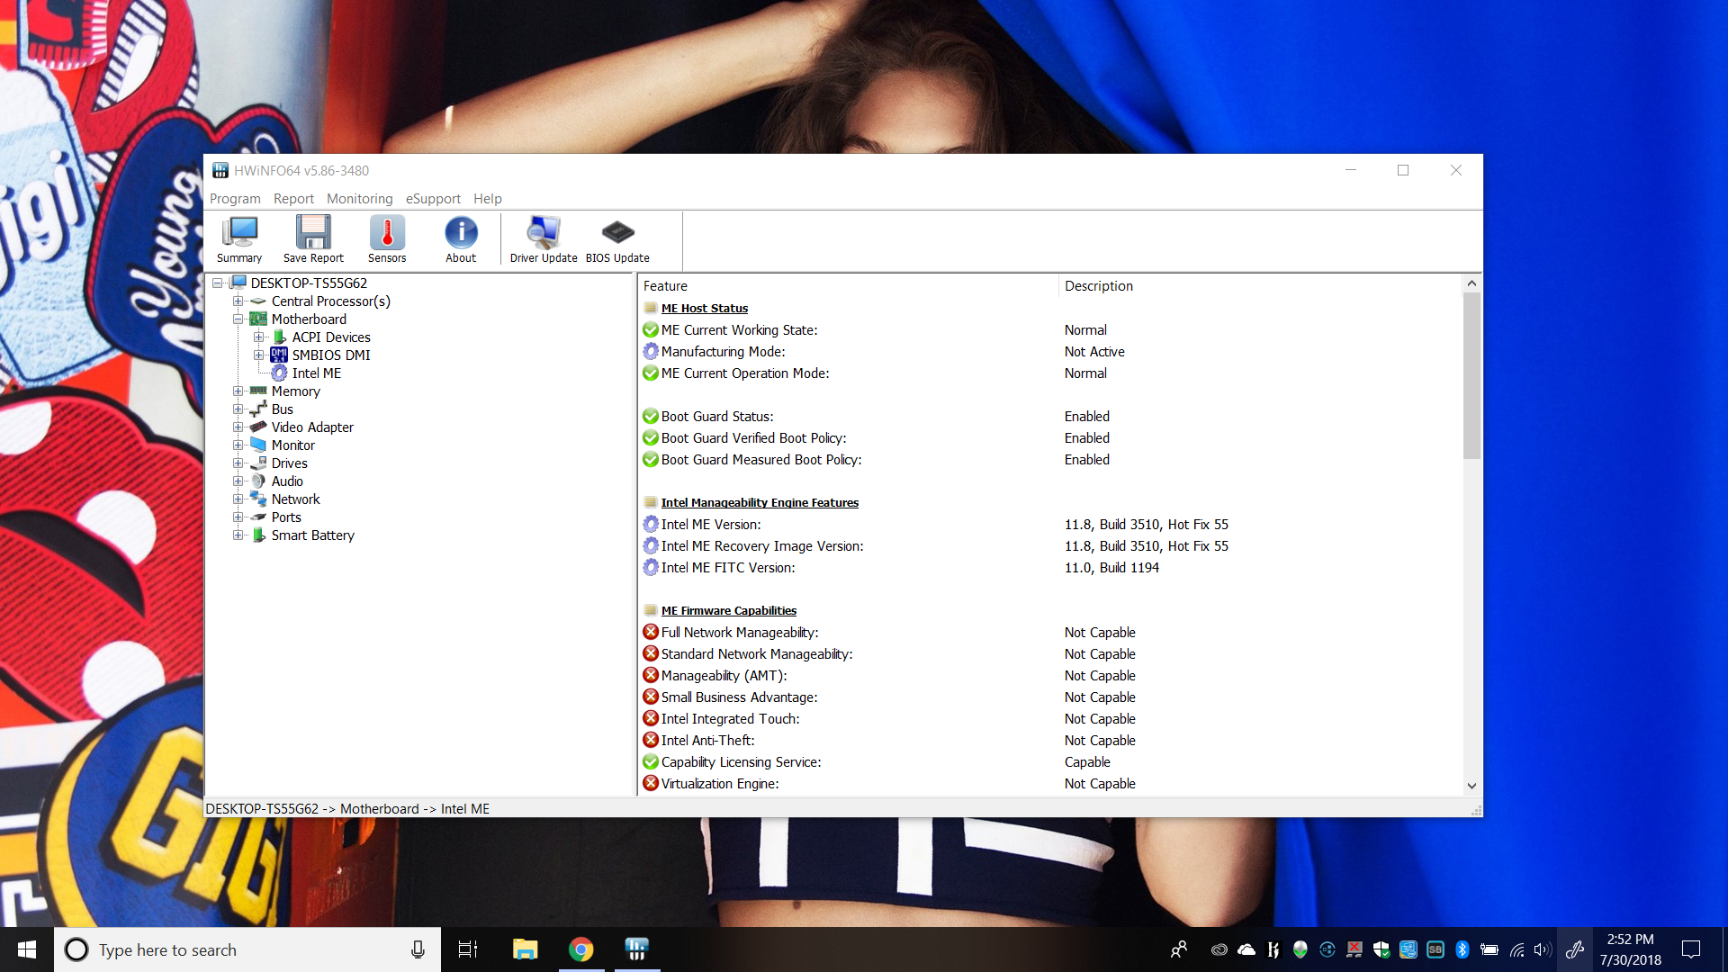This screenshot has width=1728, height=972.
Task: Select Capability Licensing Service row
Action: (x=1050, y=762)
